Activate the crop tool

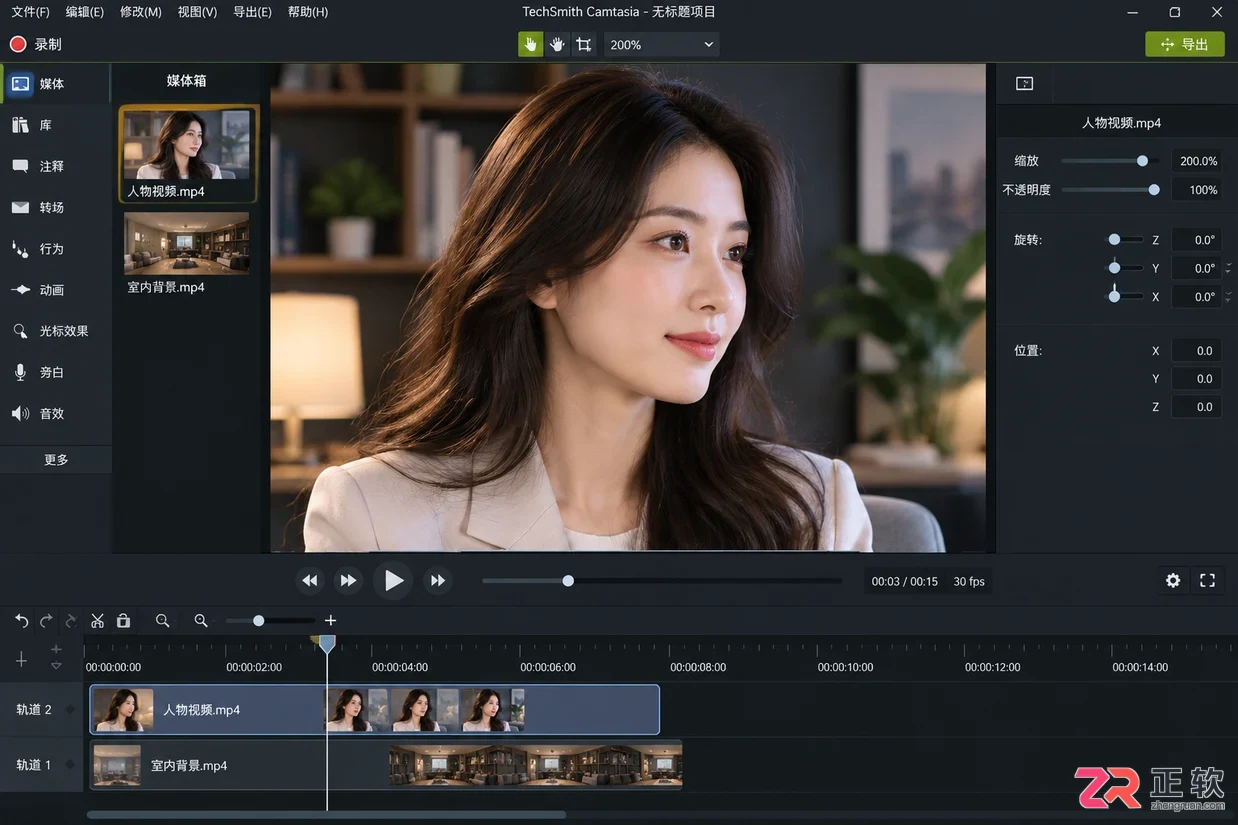[584, 44]
